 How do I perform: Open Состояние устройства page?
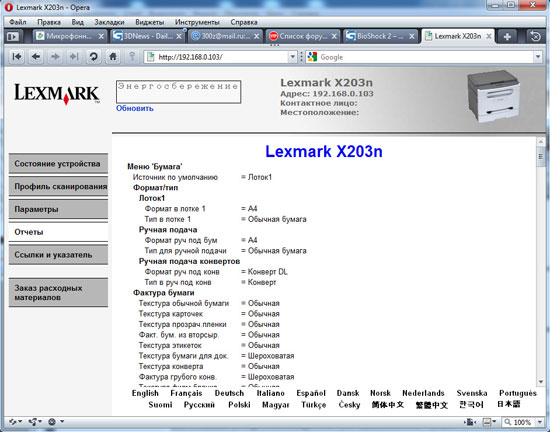(x=58, y=163)
